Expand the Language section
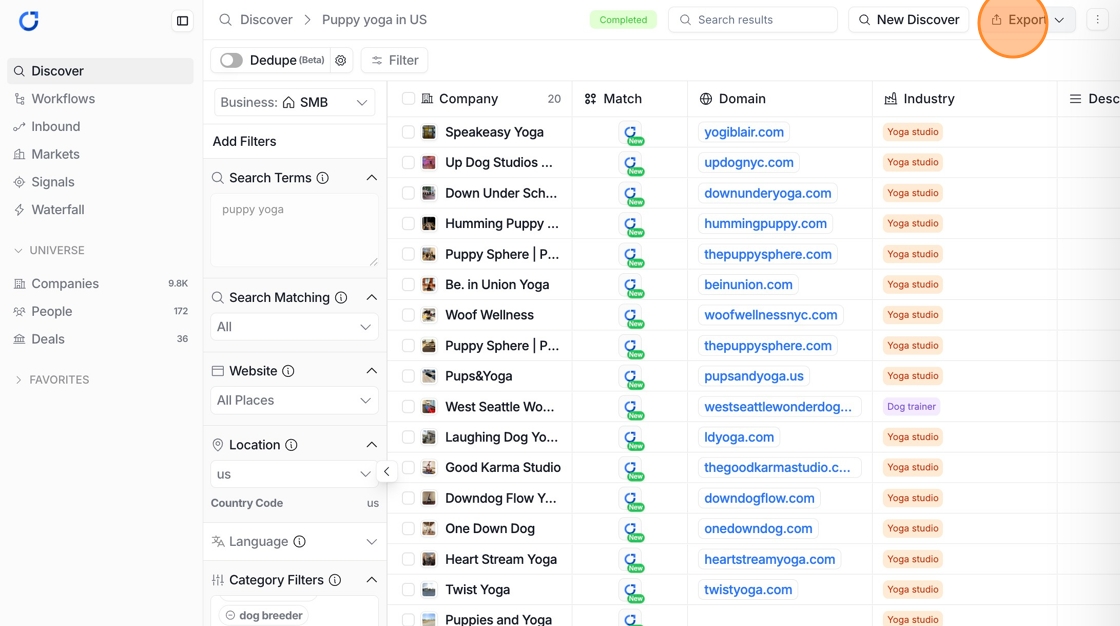This screenshot has width=1120, height=626. (371, 542)
